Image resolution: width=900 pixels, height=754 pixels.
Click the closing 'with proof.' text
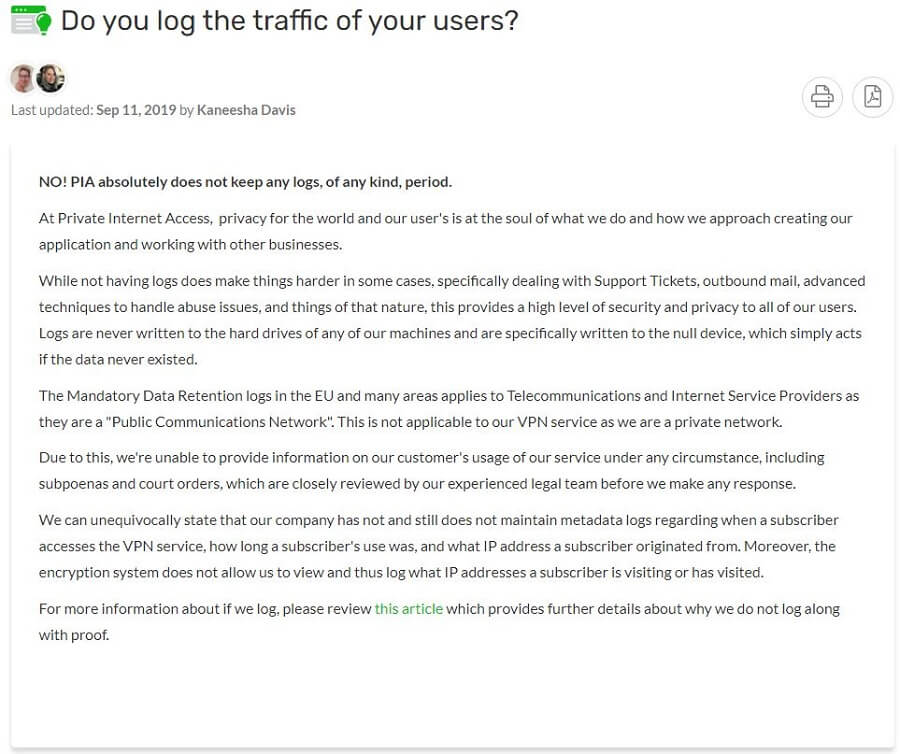74,635
